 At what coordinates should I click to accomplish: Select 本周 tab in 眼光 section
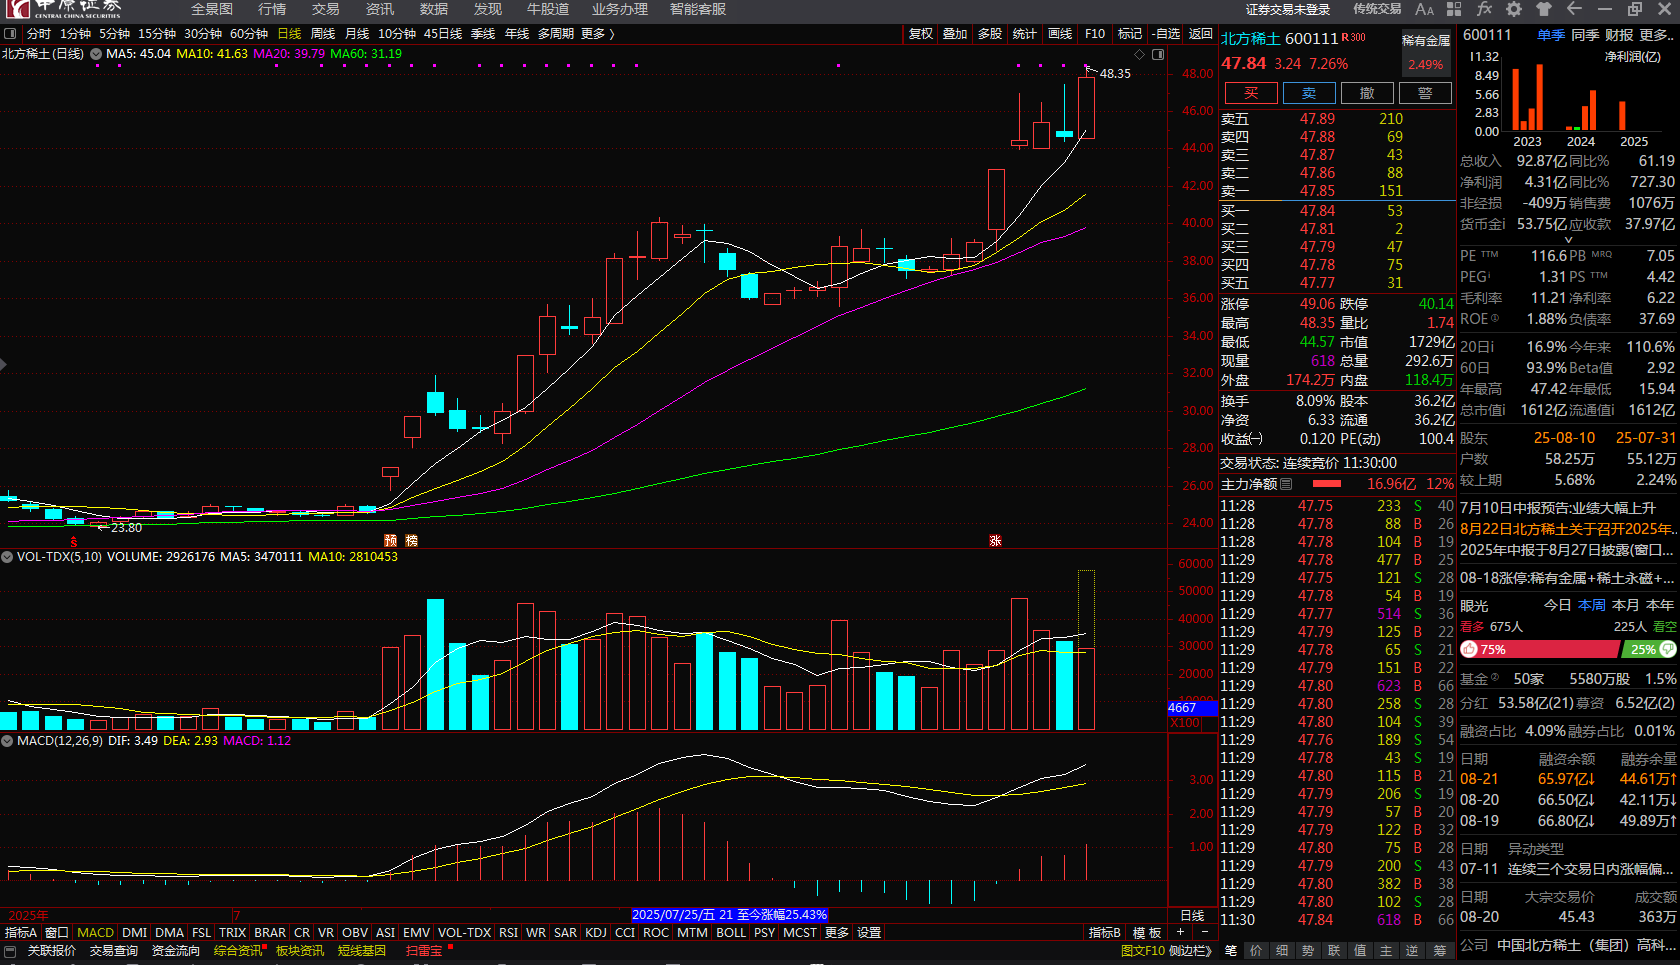[1592, 605]
